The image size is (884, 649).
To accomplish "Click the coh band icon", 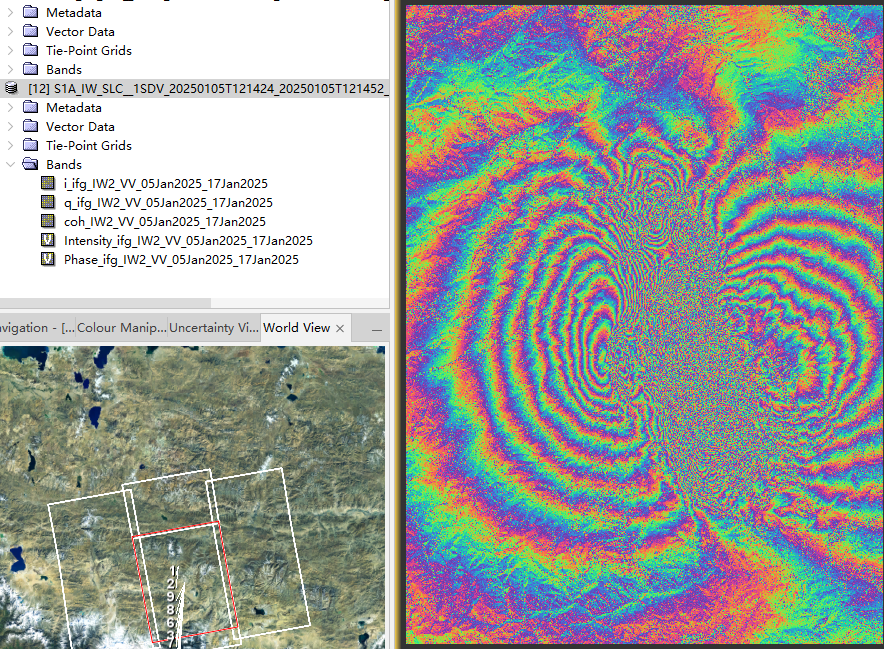I will click(x=48, y=220).
